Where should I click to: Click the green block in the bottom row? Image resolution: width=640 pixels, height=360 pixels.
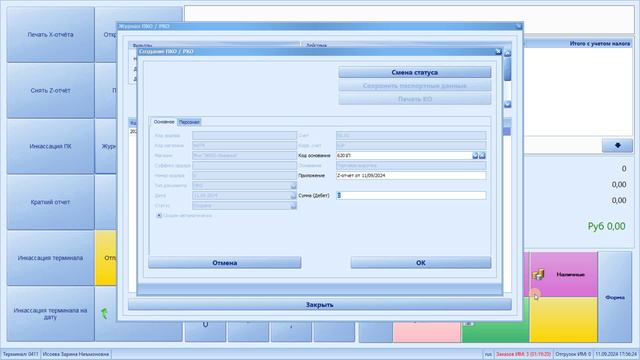click(495, 332)
